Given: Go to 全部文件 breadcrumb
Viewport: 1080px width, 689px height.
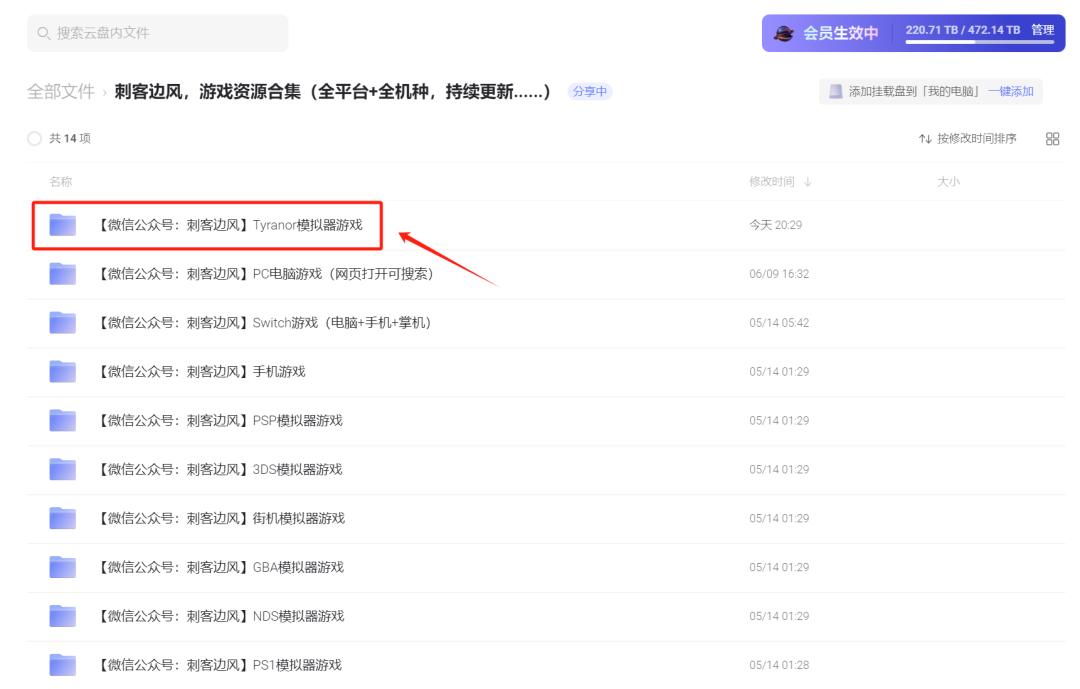Looking at the screenshot, I should click(60, 92).
